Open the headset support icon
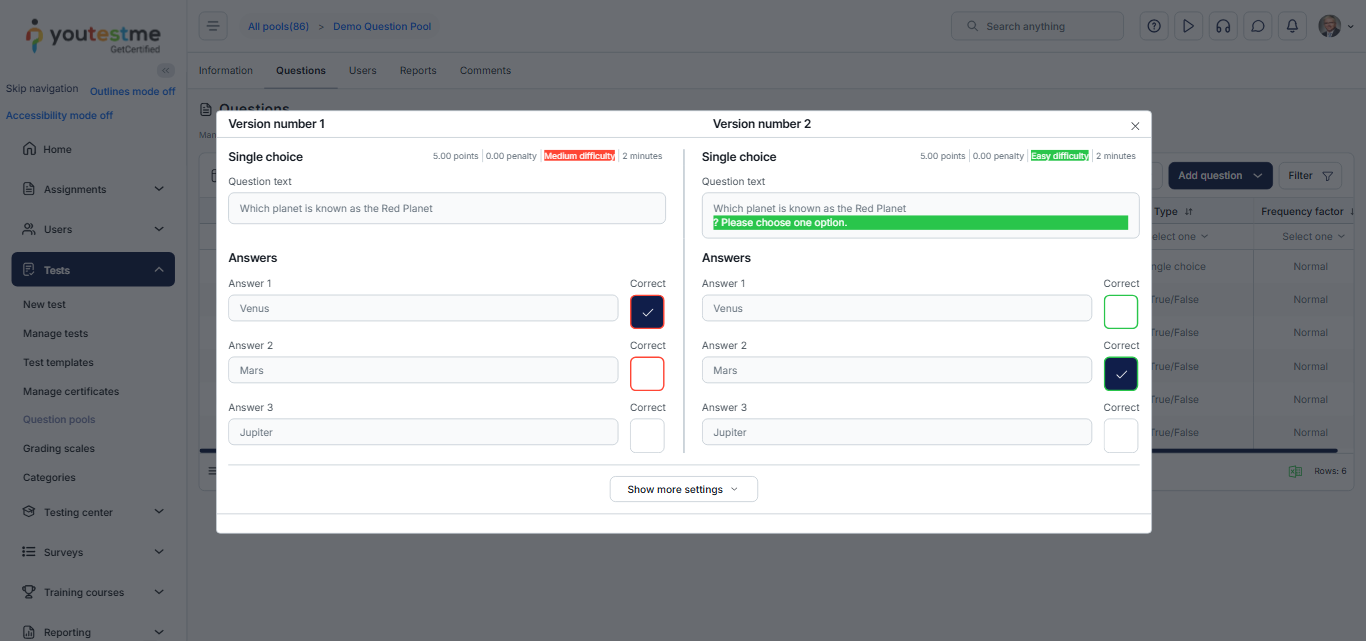This screenshot has height=641, width=1366. coord(1223,26)
